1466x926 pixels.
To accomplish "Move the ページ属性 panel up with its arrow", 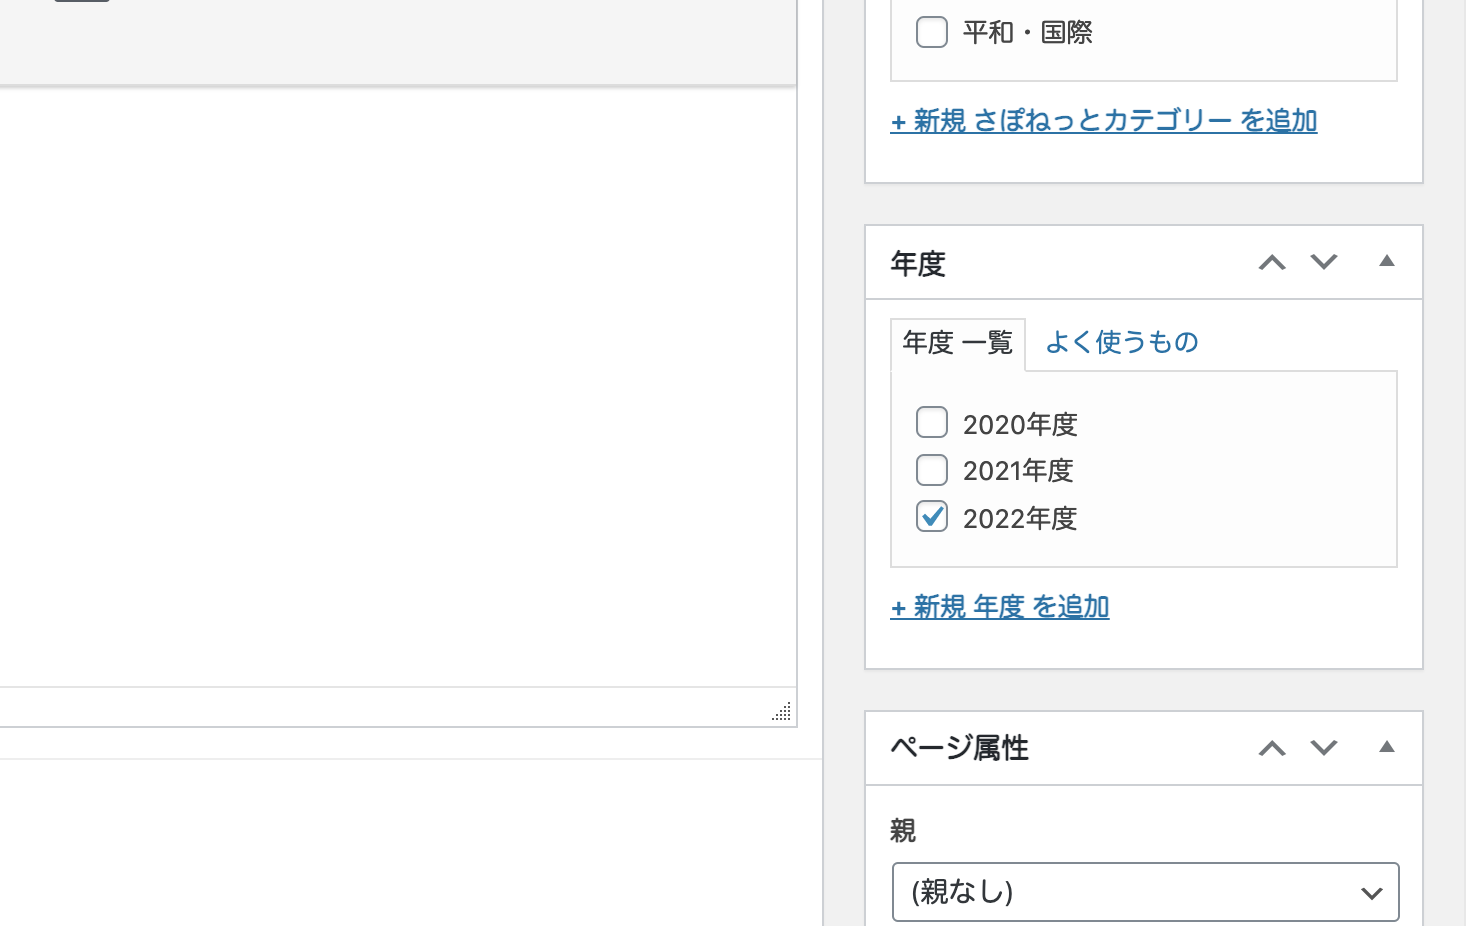I will click(1272, 749).
